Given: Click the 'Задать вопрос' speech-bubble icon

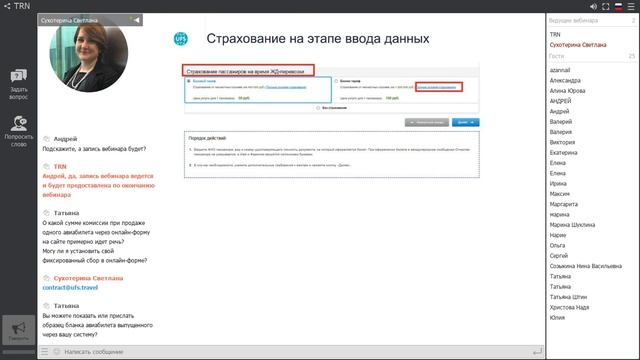Looking at the screenshot, I should [x=19, y=76].
